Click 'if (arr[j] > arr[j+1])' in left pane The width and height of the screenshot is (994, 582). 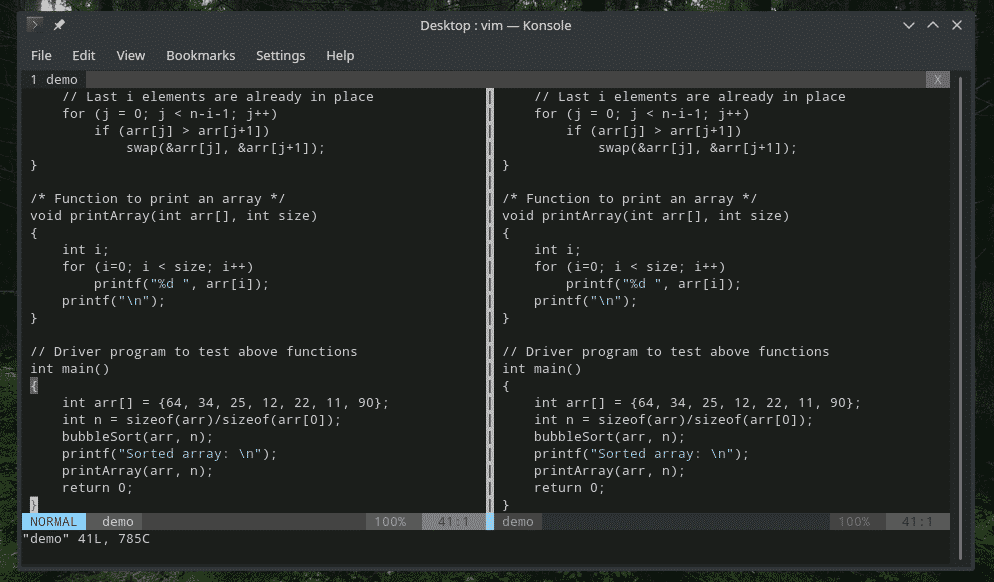[181, 131]
